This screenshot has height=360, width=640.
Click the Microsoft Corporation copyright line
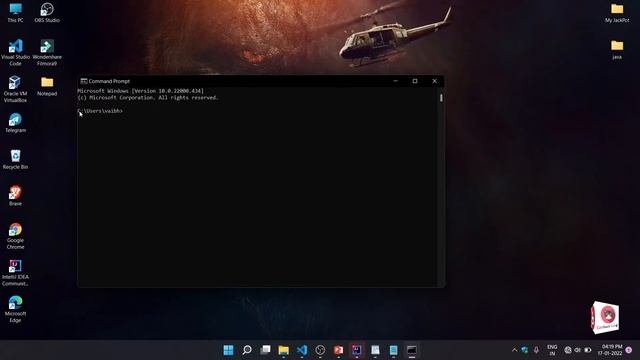148,98
